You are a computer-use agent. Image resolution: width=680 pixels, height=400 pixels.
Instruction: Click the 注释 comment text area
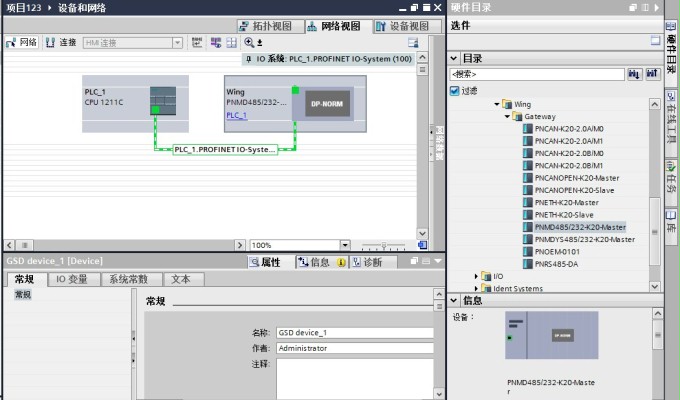pos(355,379)
